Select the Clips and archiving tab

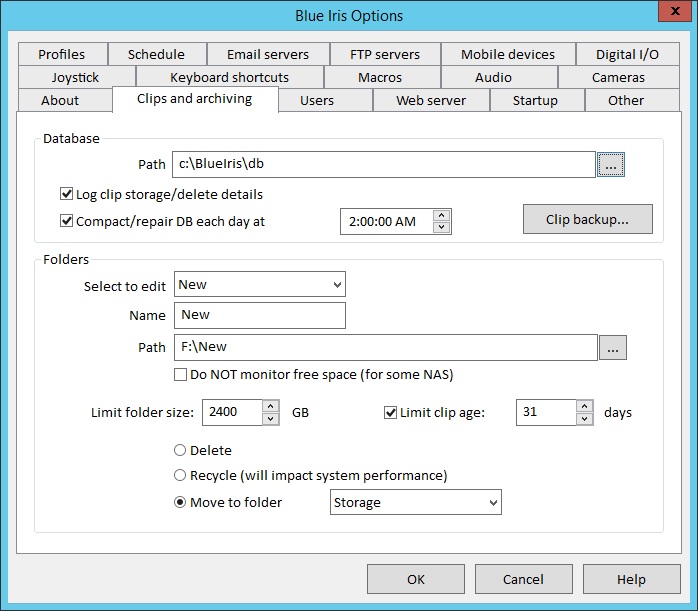pyautogui.click(x=195, y=99)
